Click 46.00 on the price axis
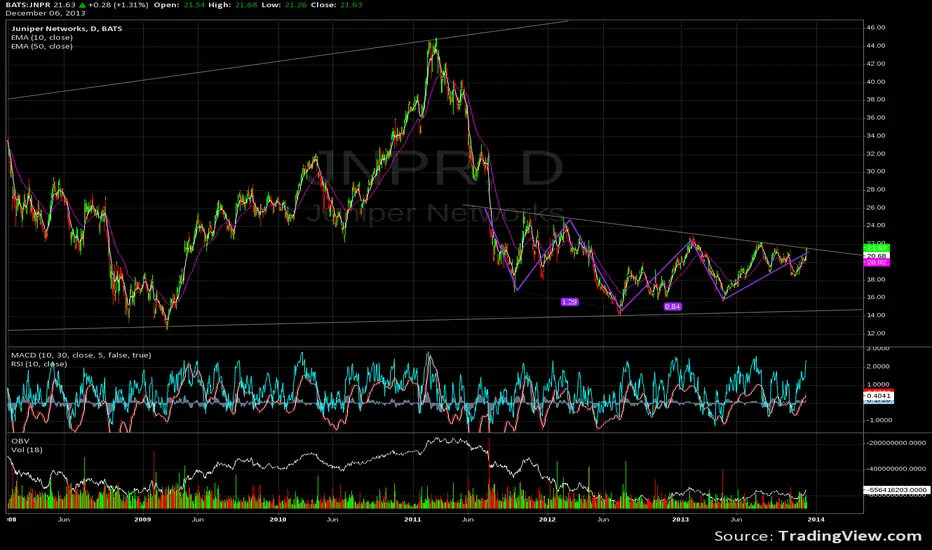The height and width of the screenshot is (550, 932). (876, 27)
